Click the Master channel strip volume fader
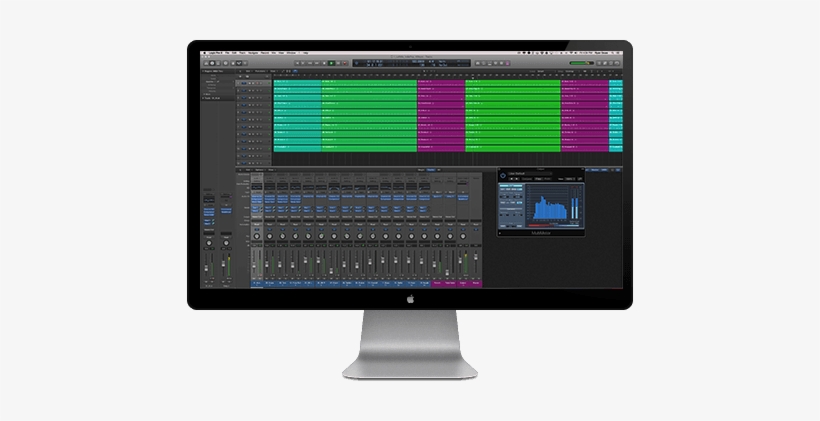Image resolution: width=820 pixels, height=421 pixels. point(476,259)
